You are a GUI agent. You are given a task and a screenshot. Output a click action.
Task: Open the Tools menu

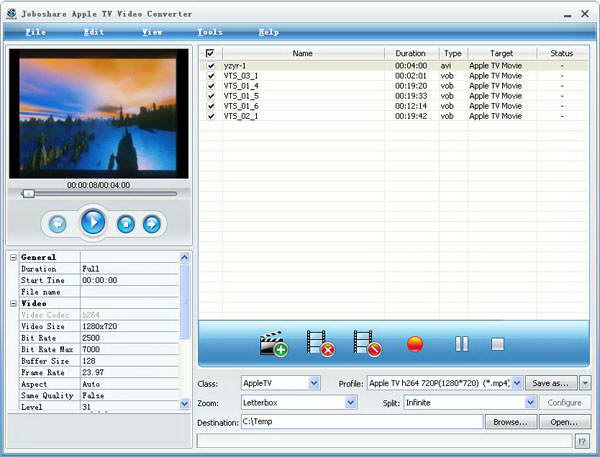210,32
